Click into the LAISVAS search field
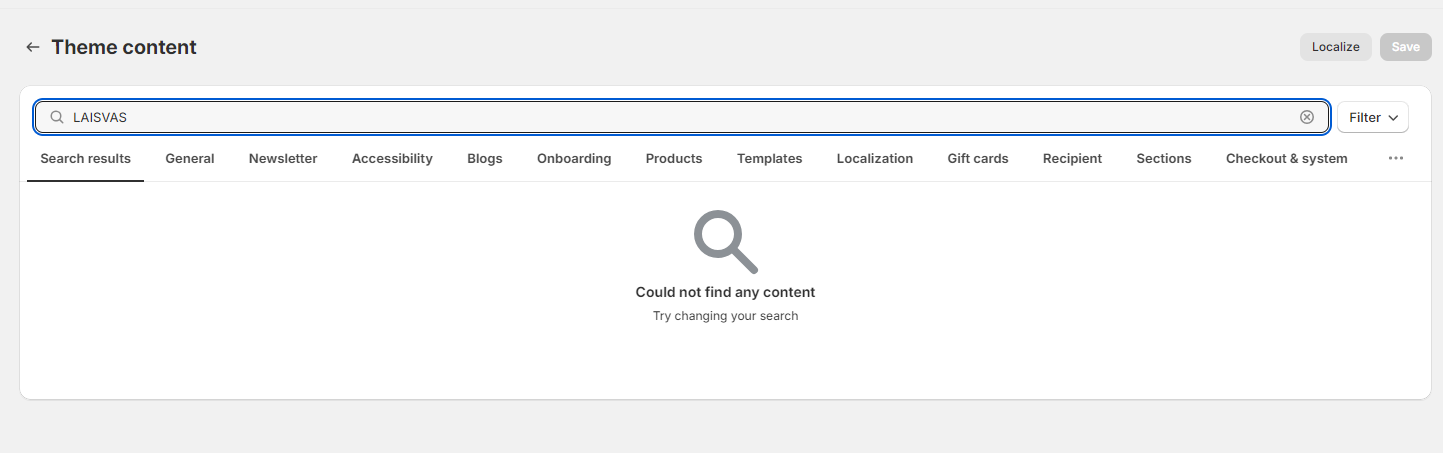 coord(680,117)
